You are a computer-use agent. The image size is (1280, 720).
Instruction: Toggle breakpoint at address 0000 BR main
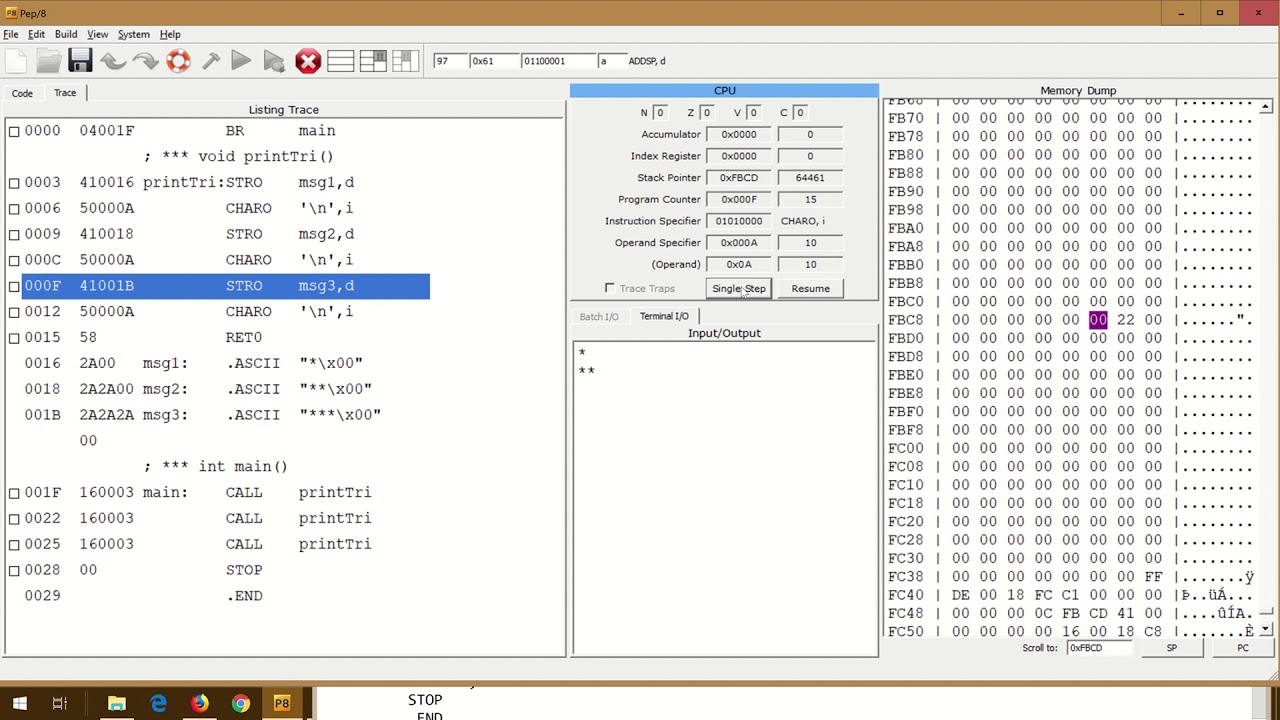(x=14, y=131)
